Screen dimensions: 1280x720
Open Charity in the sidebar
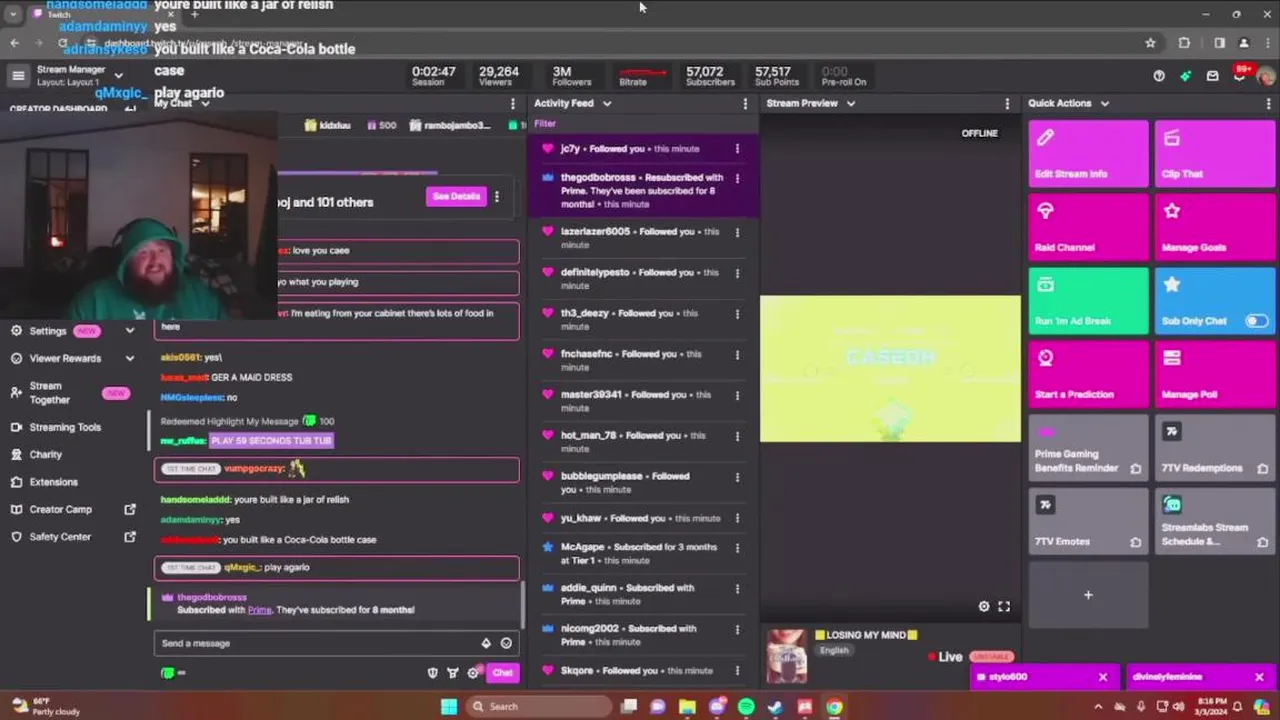click(x=46, y=454)
